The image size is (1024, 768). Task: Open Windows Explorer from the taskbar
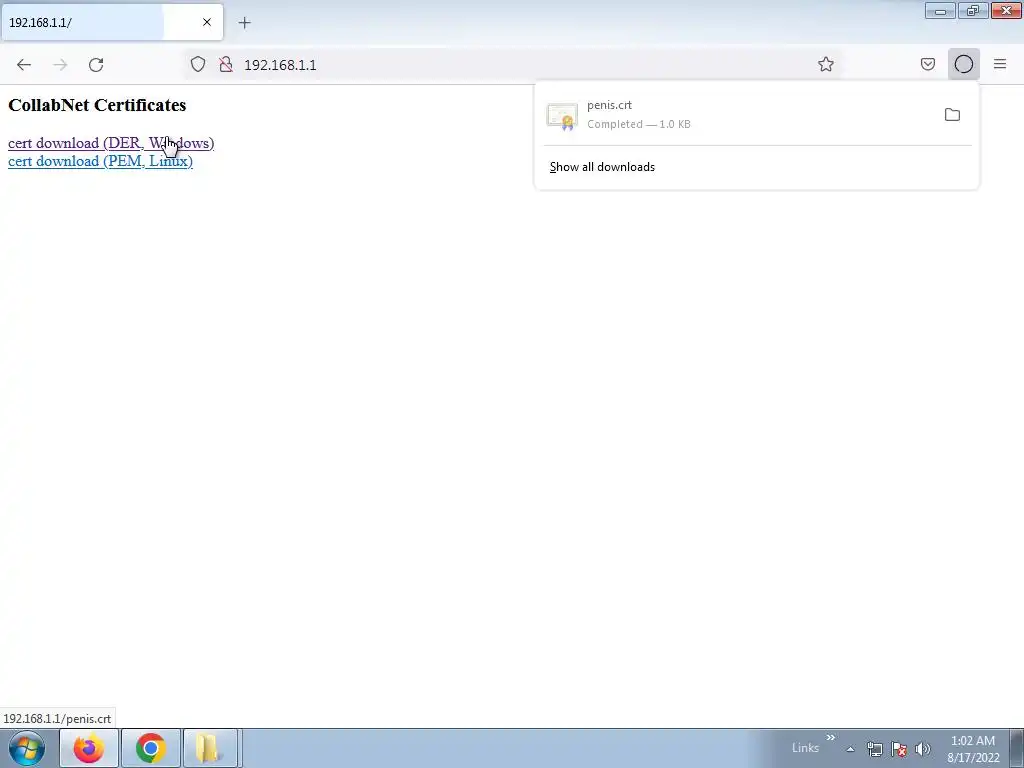coord(210,748)
